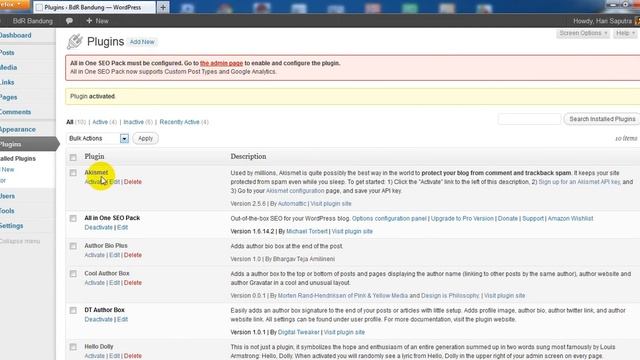Open Posts menu in sidebar

tap(7, 53)
